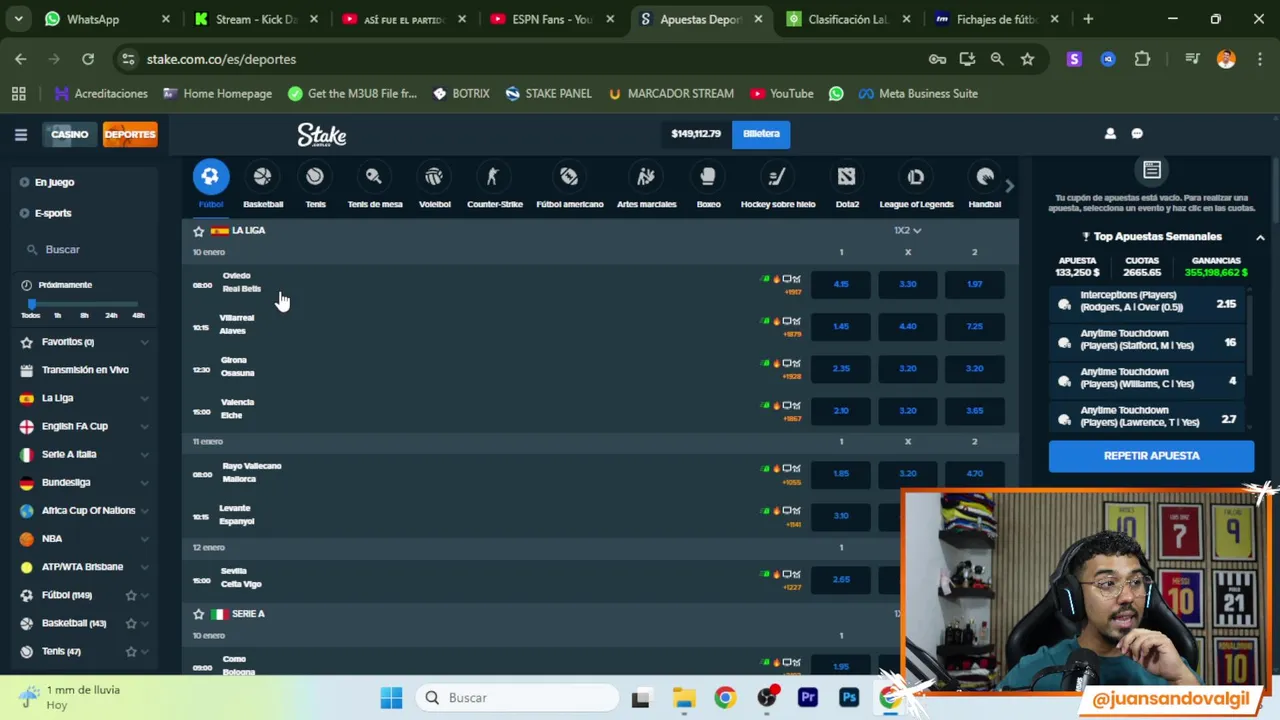Select the Fútbol sport icon
1280x720 pixels.
tap(210, 177)
